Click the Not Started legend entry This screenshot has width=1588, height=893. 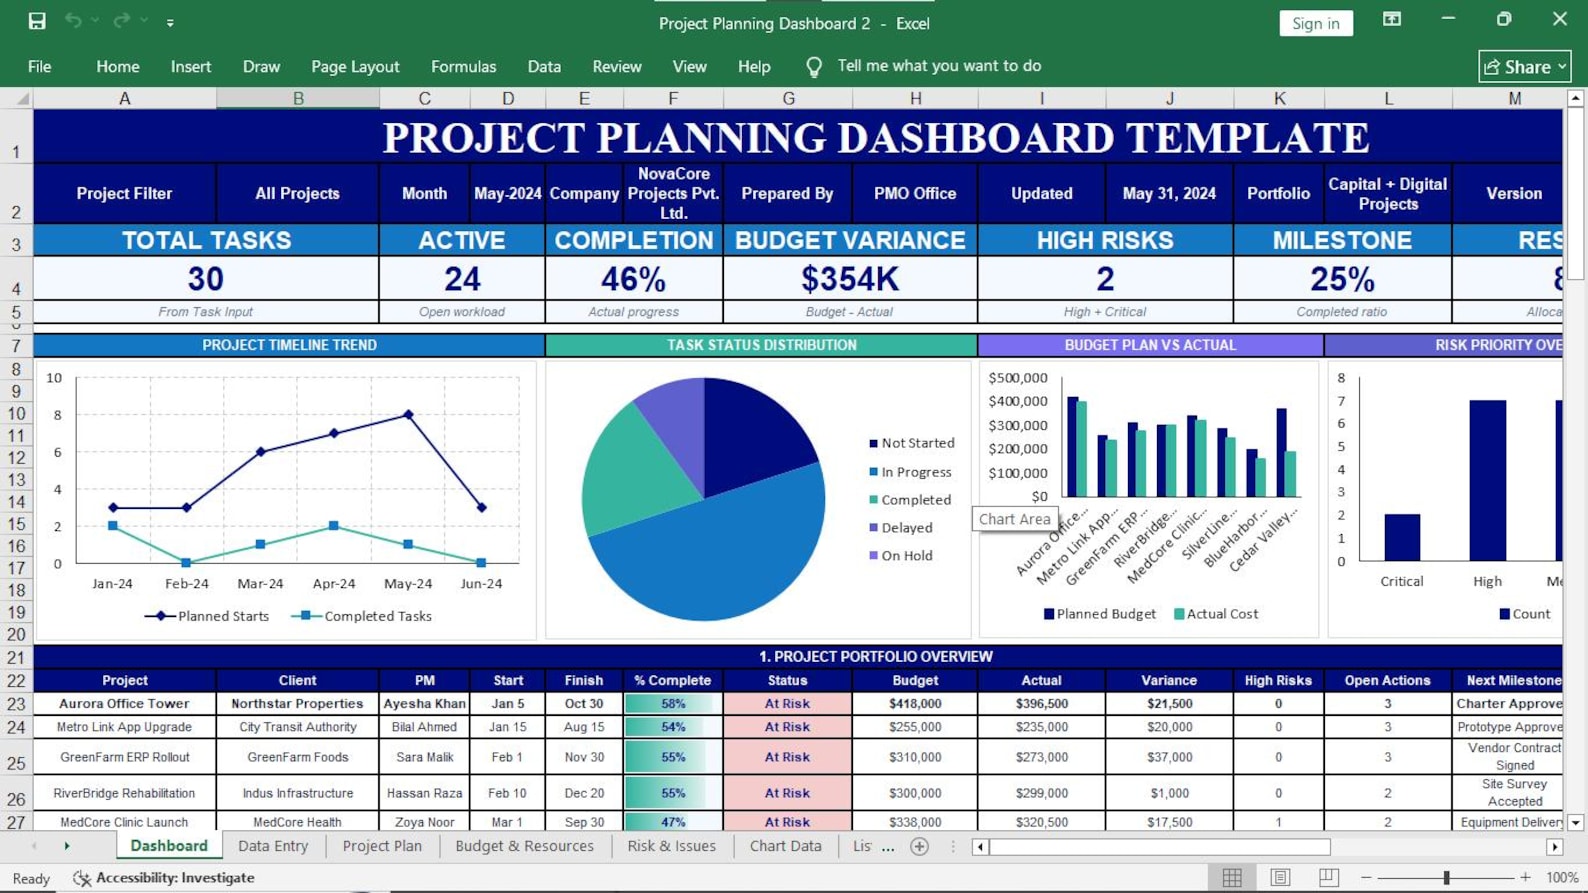point(911,443)
